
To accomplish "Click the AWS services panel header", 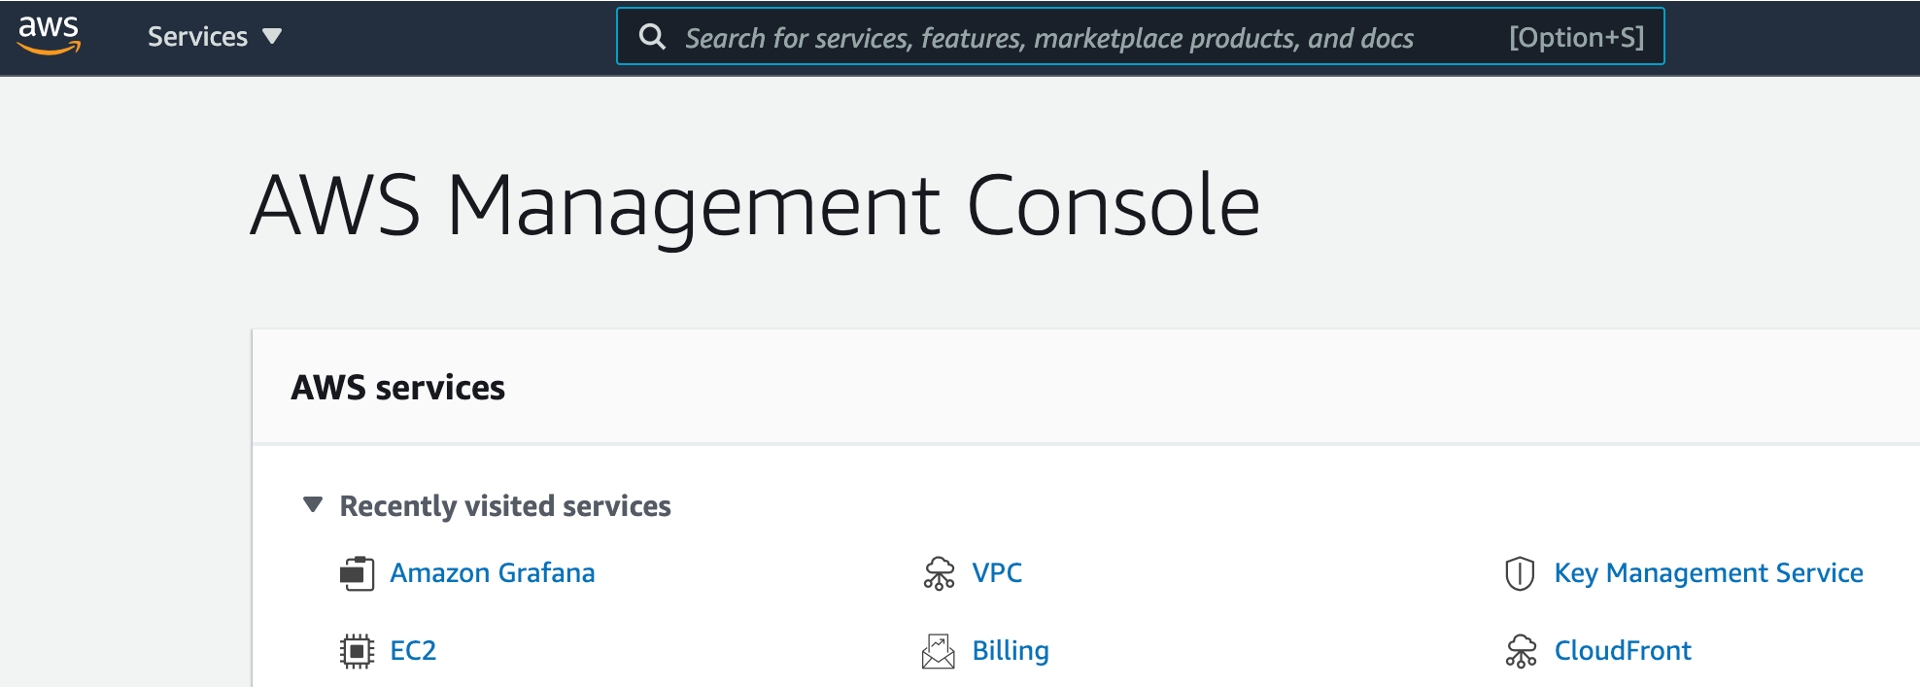I will (x=398, y=388).
